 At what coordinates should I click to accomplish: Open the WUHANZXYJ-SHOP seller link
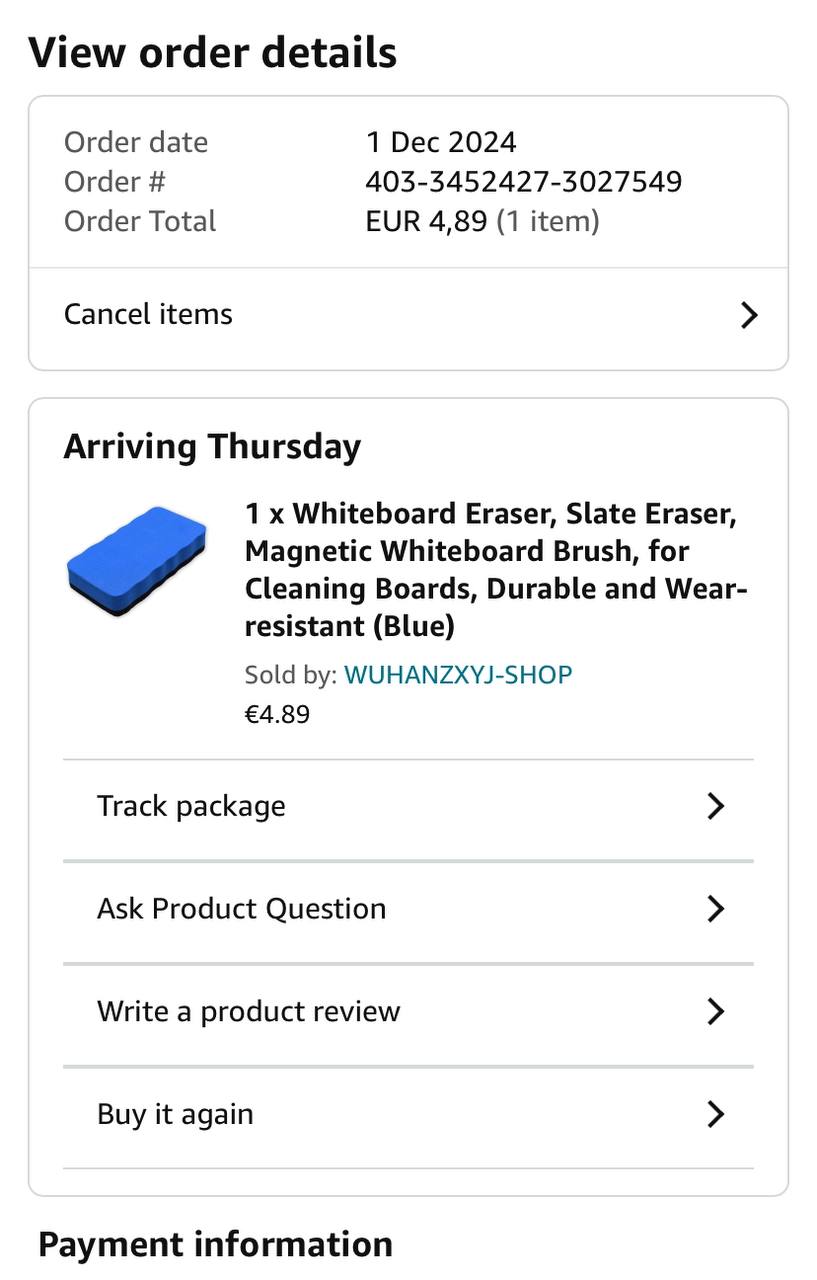pyautogui.click(x=458, y=675)
